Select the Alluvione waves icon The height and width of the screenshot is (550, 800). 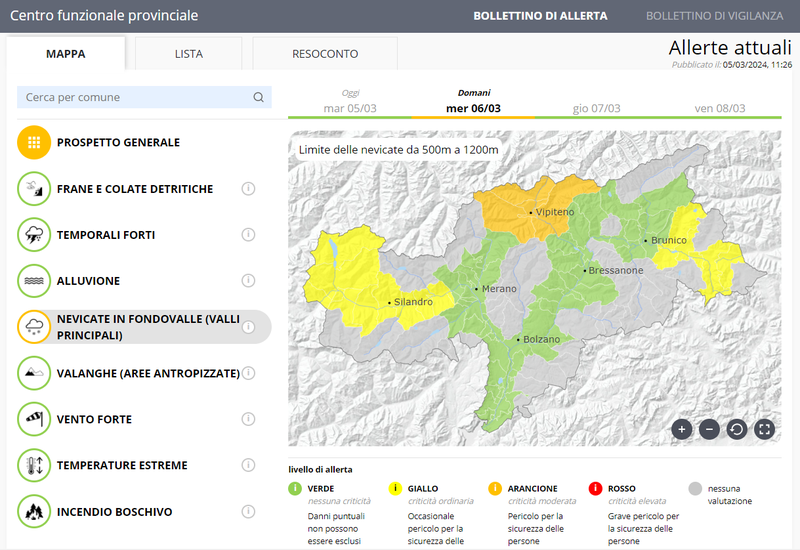[x=34, y=281]
